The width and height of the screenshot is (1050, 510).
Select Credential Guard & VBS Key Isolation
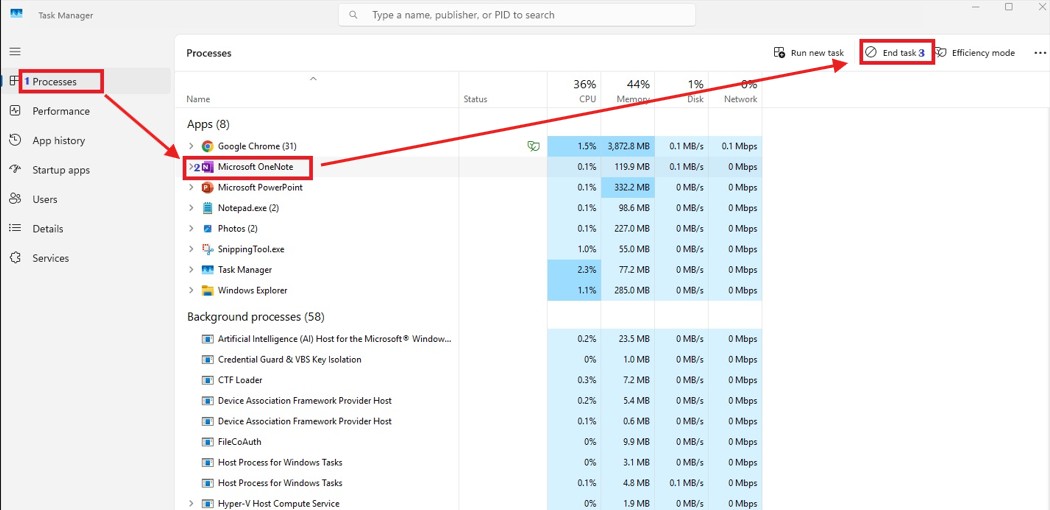(x=290, y=359)
